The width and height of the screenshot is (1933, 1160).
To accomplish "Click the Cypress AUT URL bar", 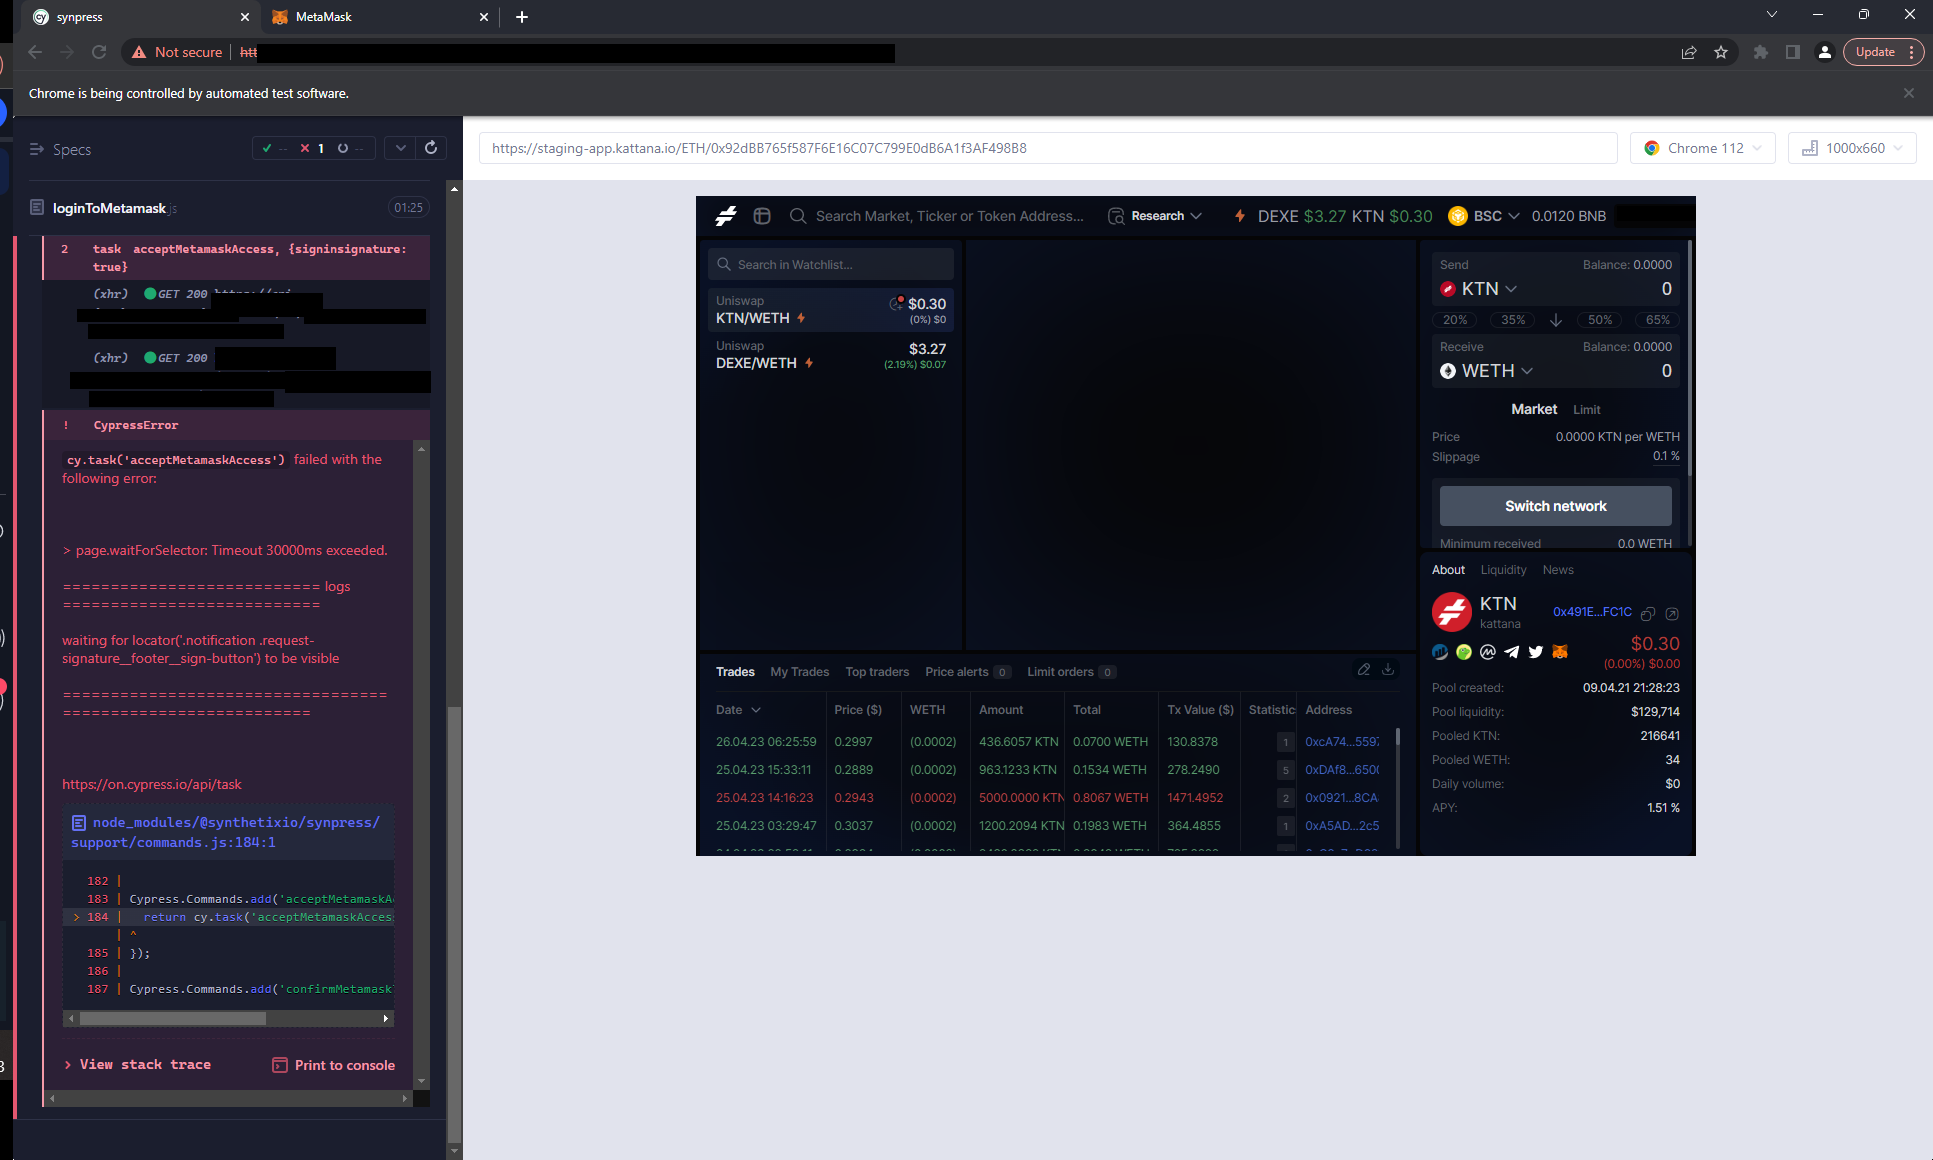I will click(1048, 148).
